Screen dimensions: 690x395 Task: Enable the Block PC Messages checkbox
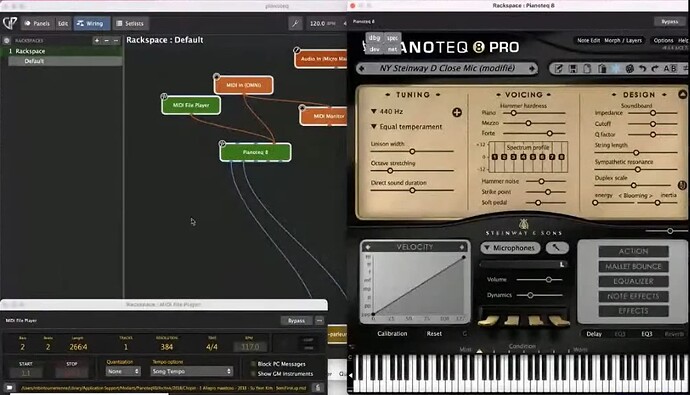point(253,364)
